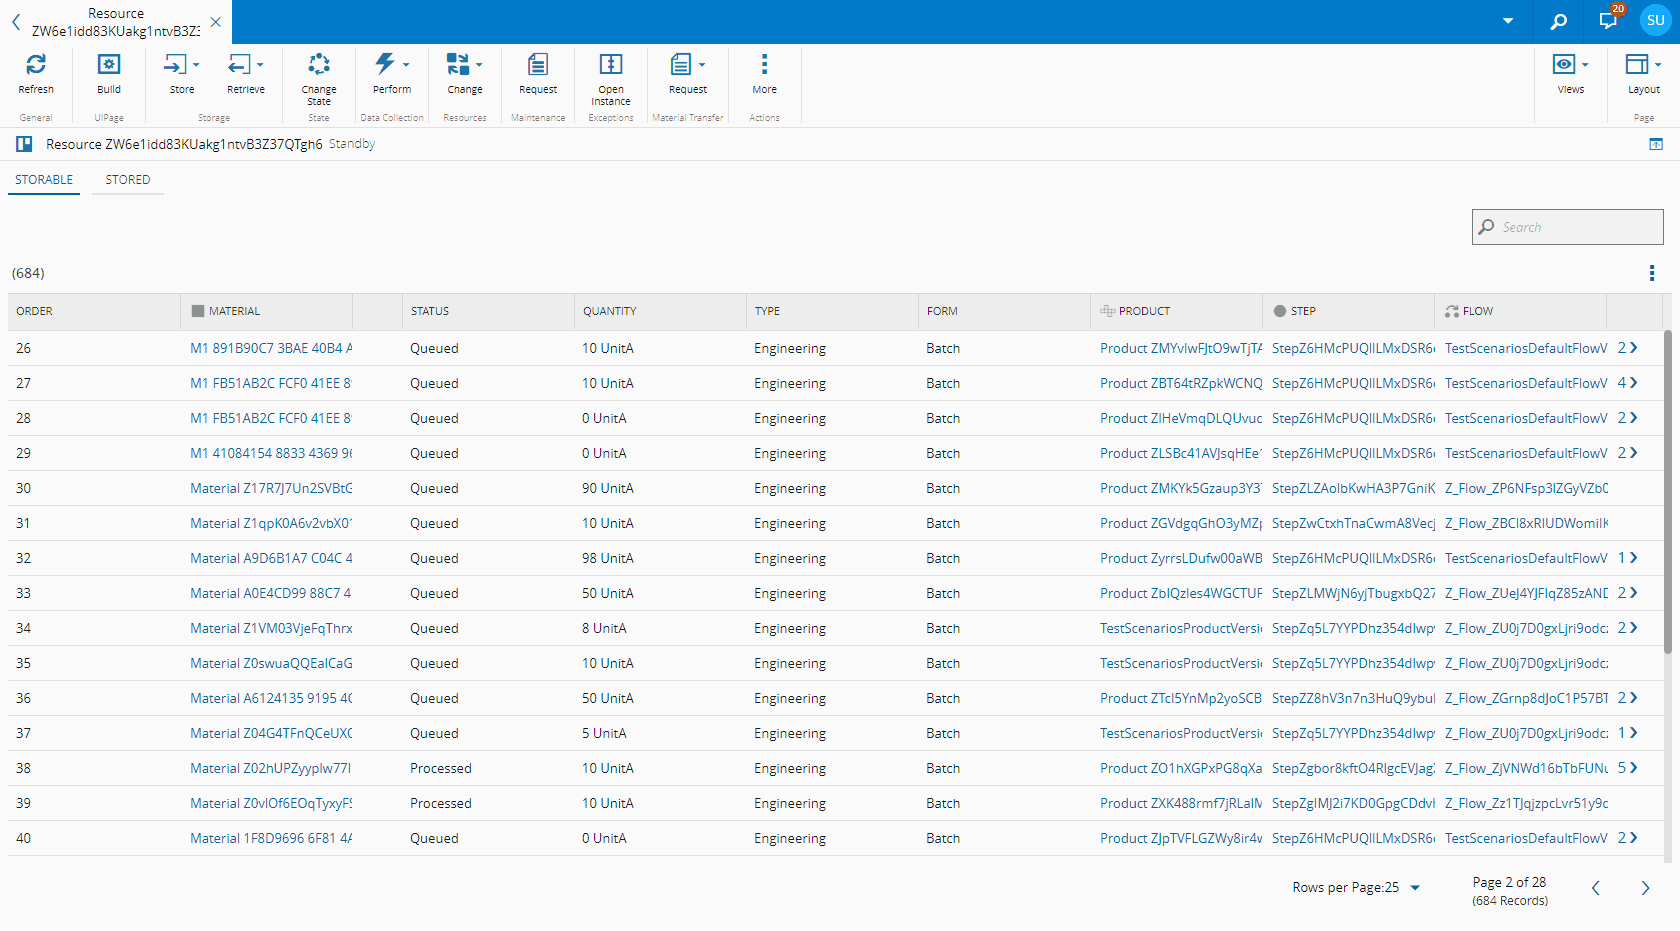Screen dimensions: 1680x931
Task: Click the Refresh icon in the ribbon
Action: pyautogui.click(x=37, y=65)
